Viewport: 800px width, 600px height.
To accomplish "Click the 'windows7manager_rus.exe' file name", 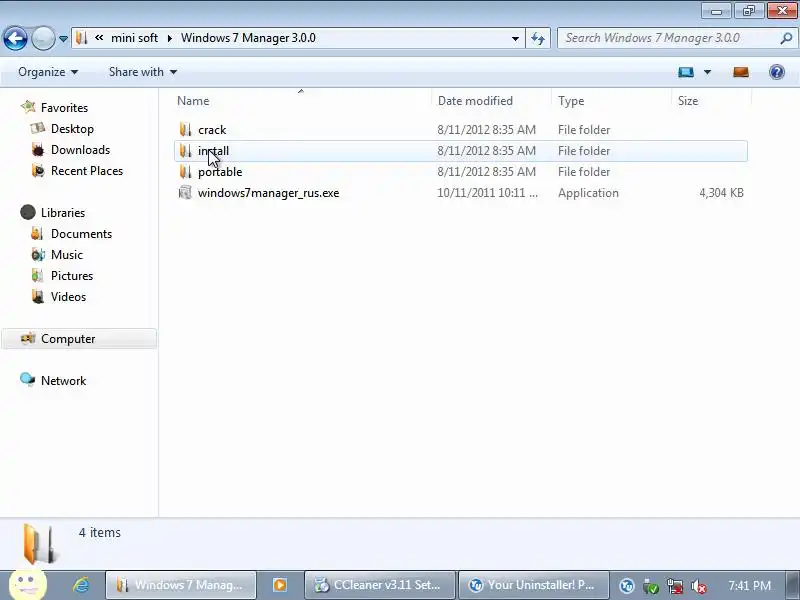I will pyautogui.click(x=268, y=193).
